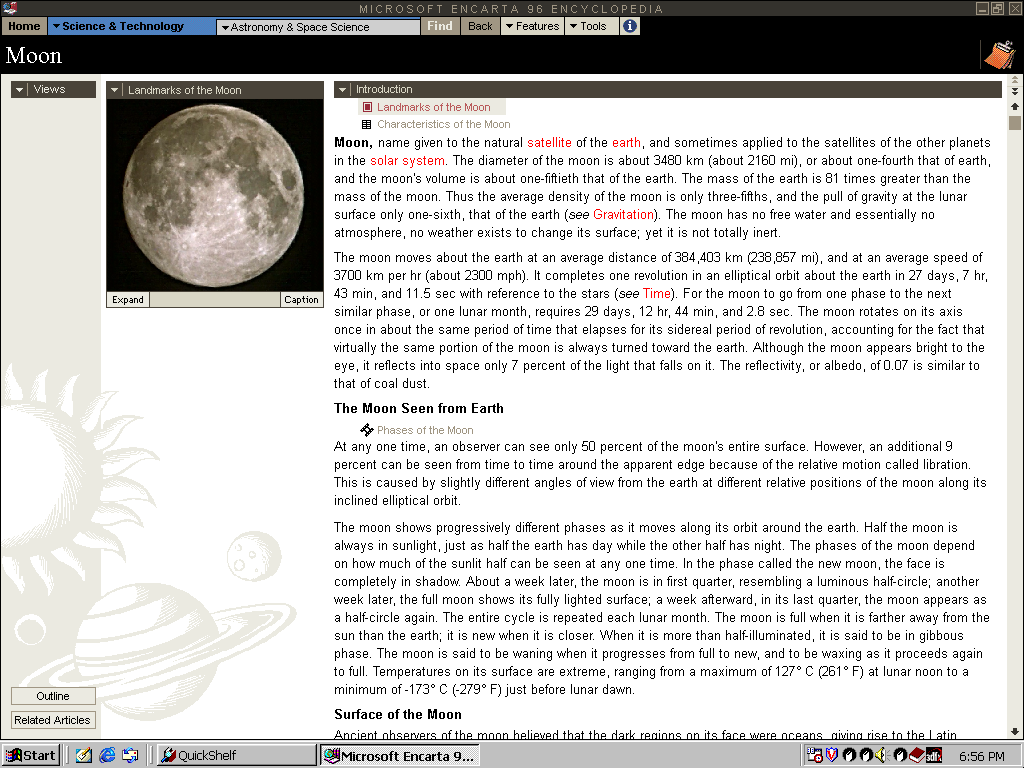Follow the red 'Time' link
The width and height of the screenshot is (1024, 768).
656,293
